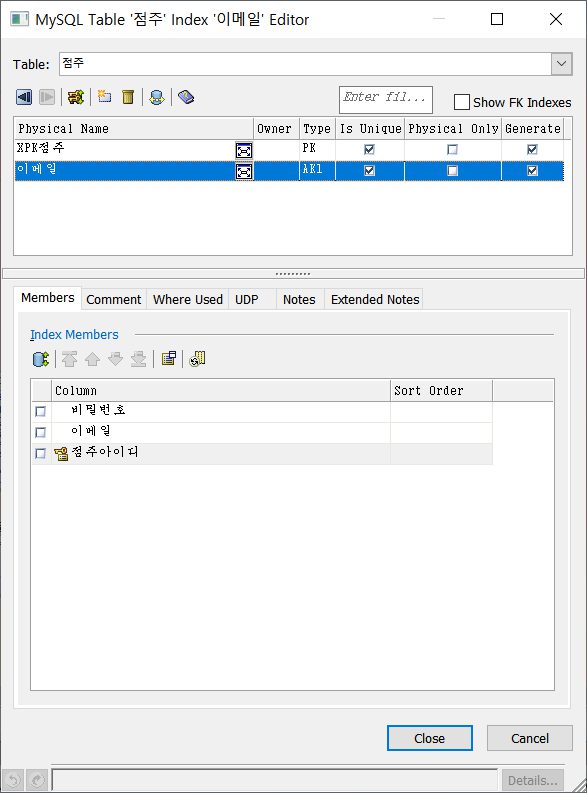Open the database preview icon in top toolbar
The width and height of the screenshot is (587, 793).
pos(157,97)
